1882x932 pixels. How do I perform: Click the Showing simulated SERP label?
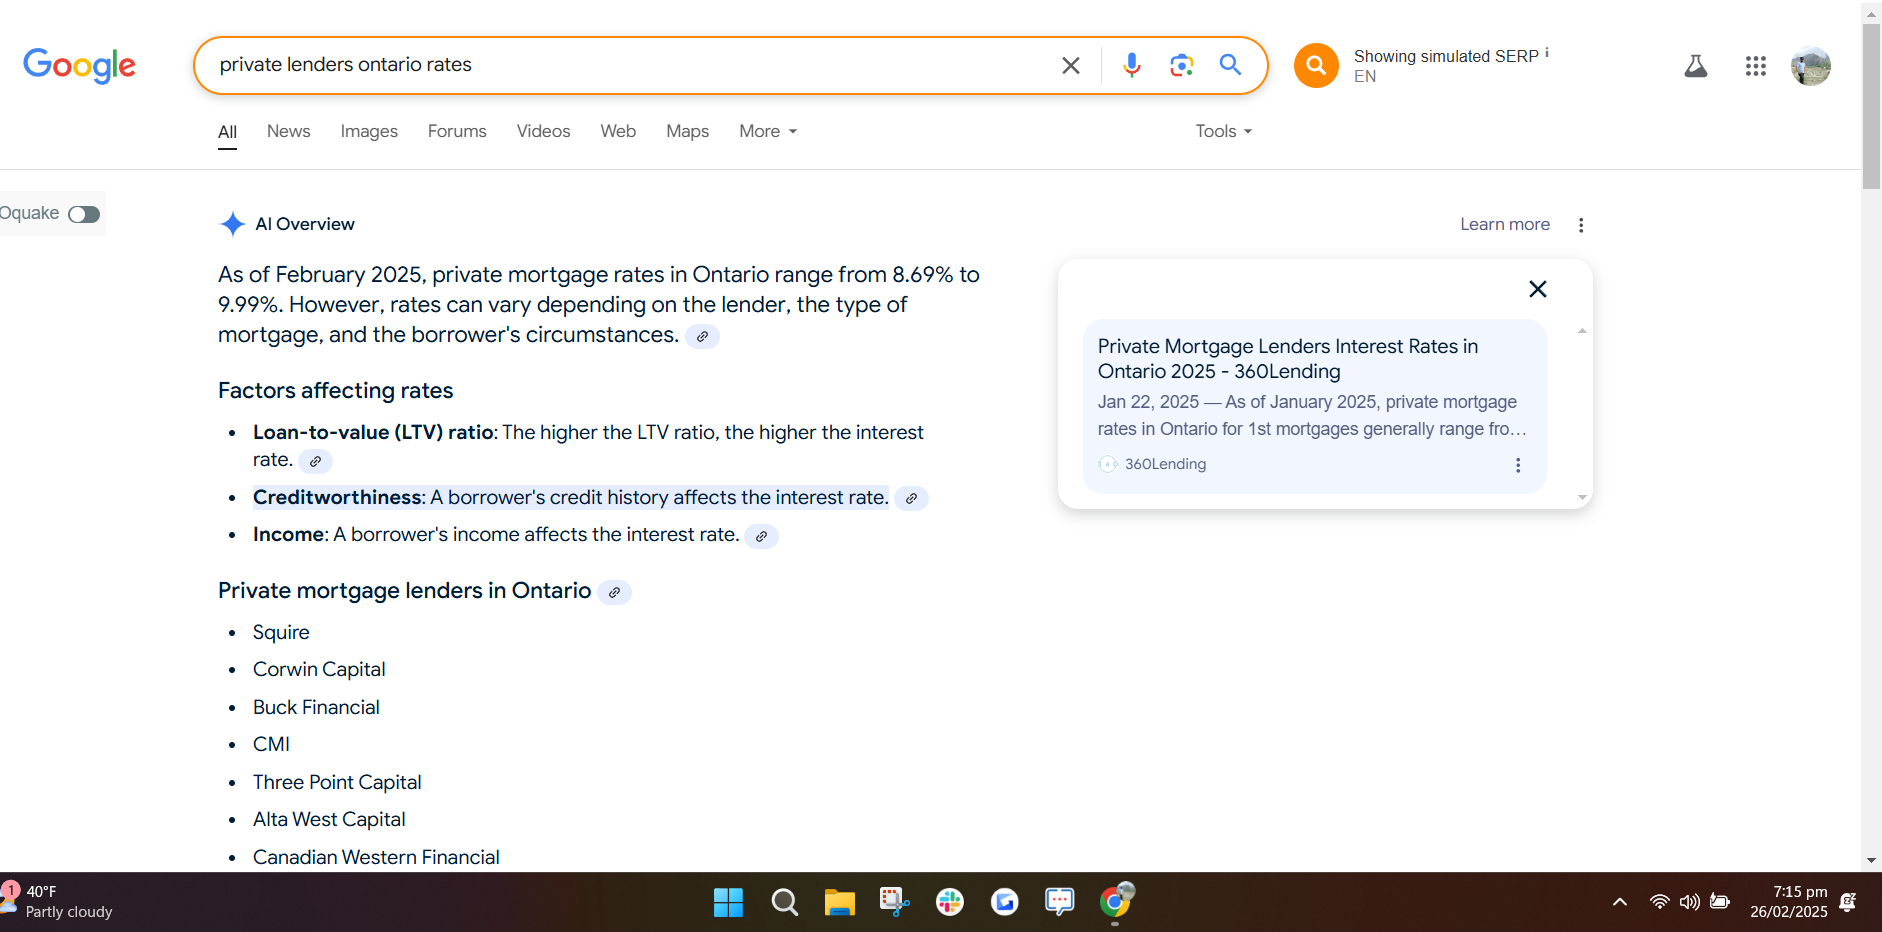coord(1446,57)
